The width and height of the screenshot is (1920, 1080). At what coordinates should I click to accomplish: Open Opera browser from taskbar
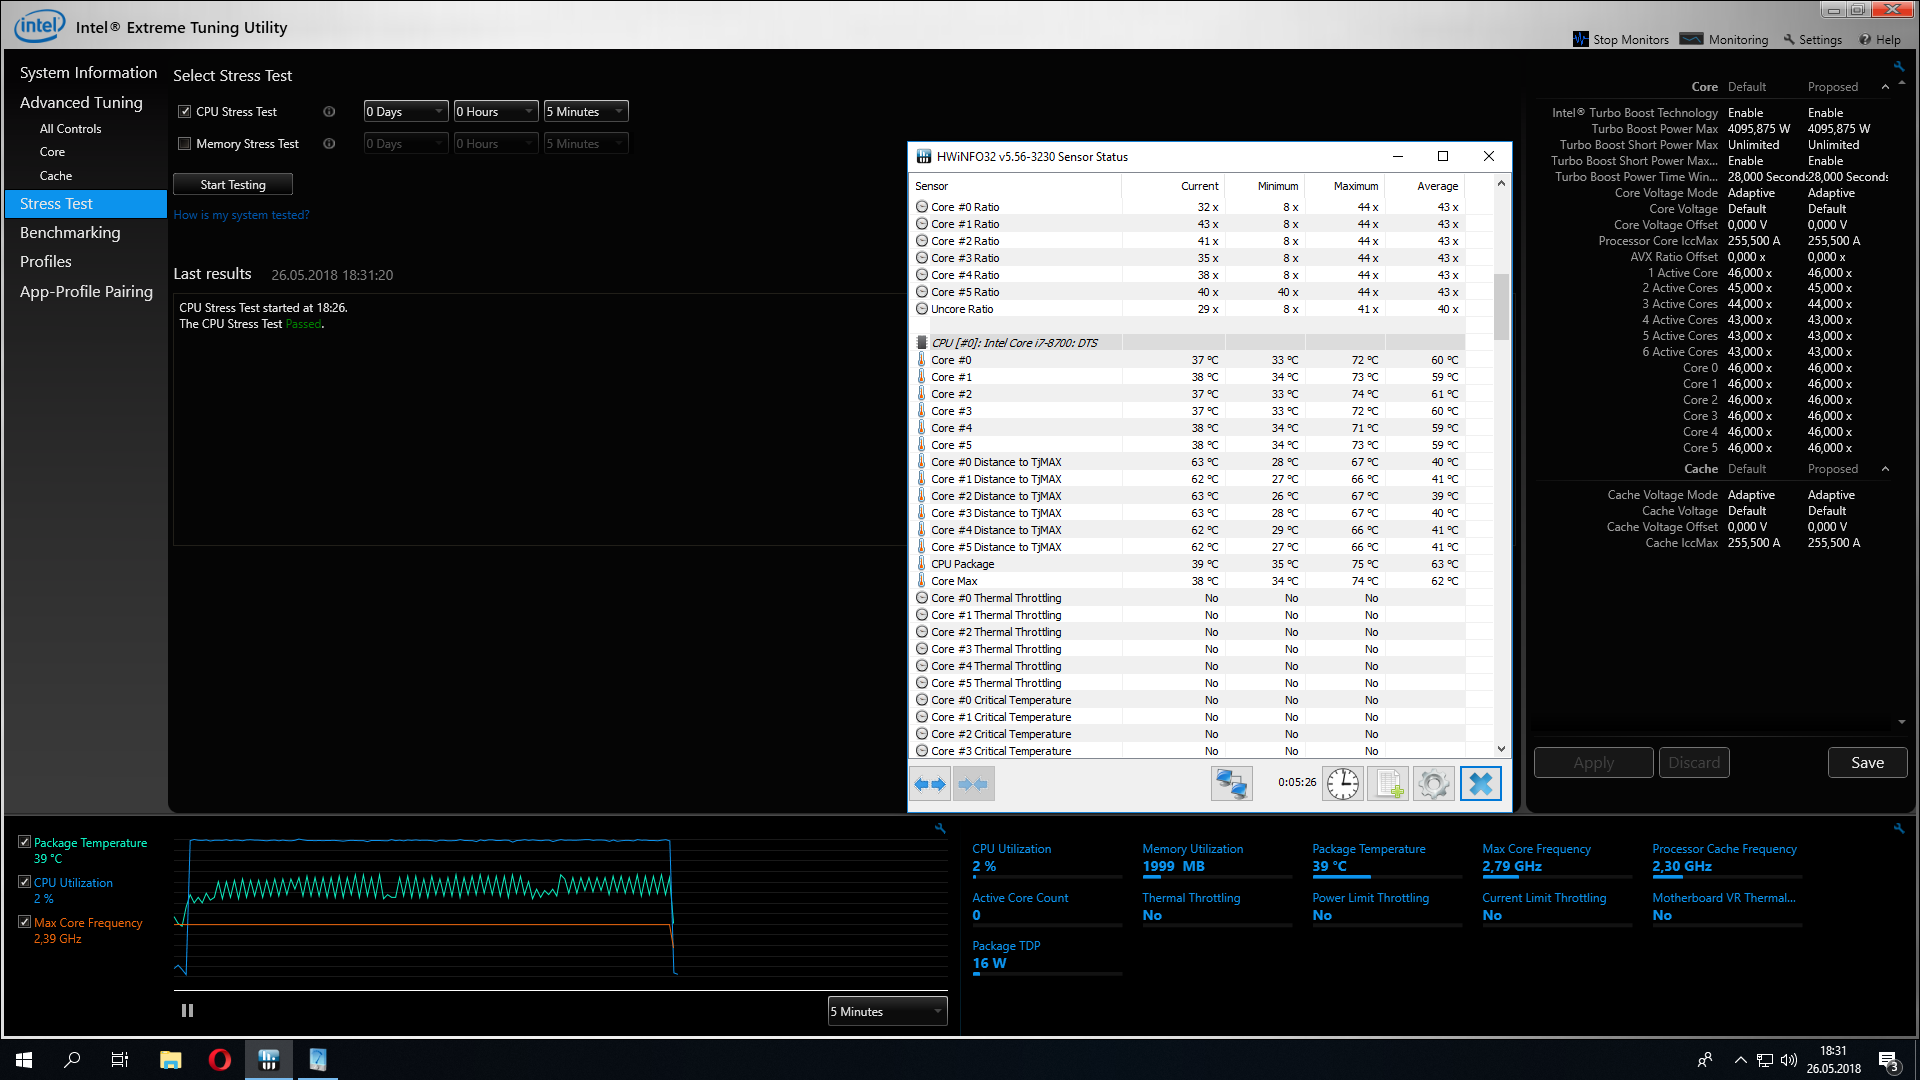click(219, 1060)
